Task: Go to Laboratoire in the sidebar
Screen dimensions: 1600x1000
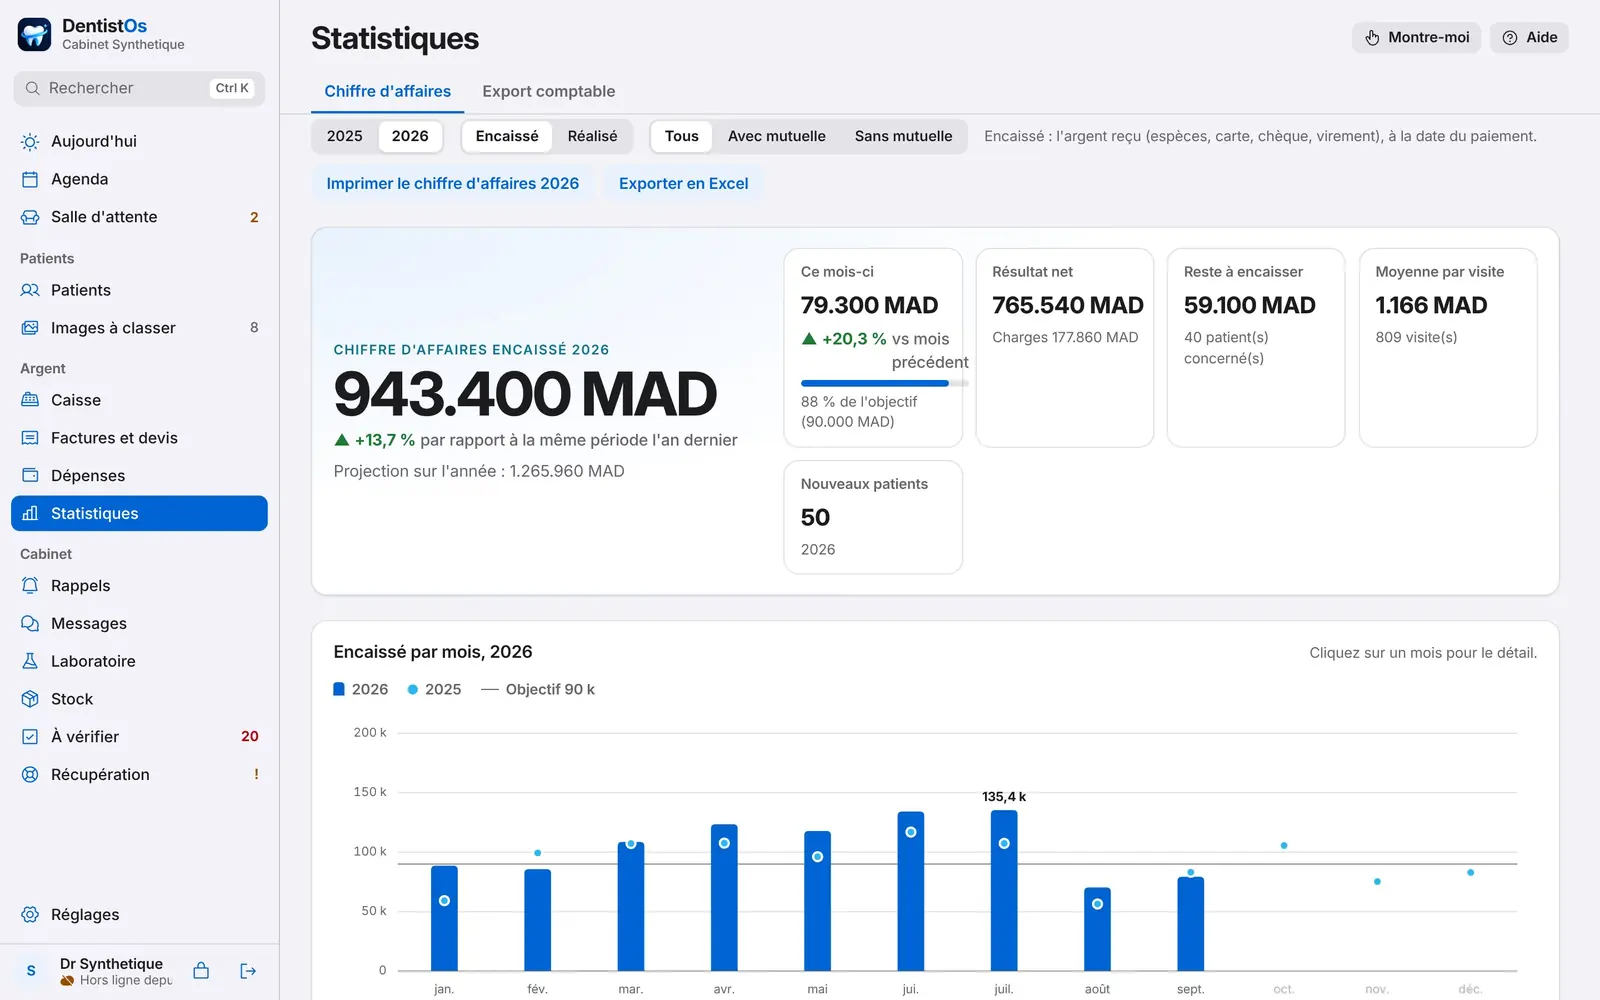Action: [139, 661]
